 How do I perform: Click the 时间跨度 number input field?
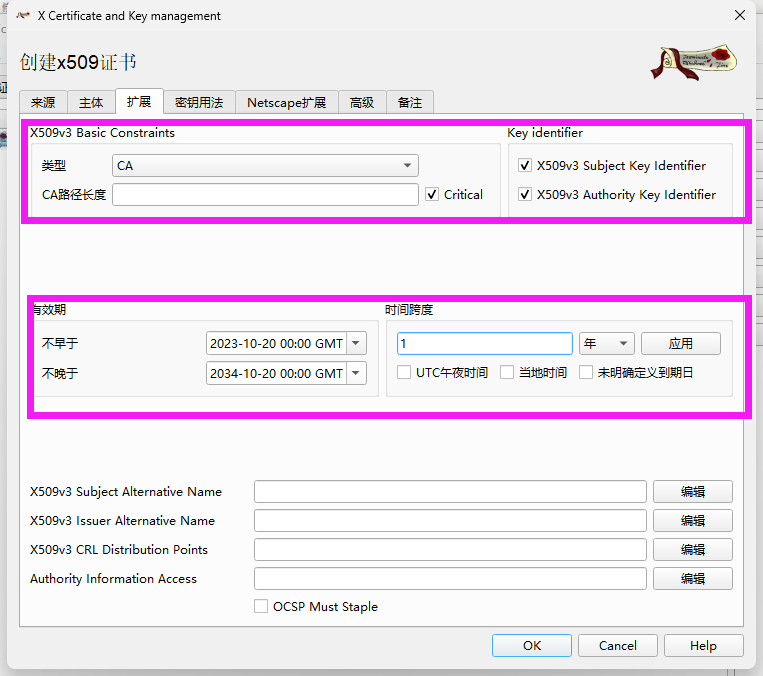(x=484, y=344)
